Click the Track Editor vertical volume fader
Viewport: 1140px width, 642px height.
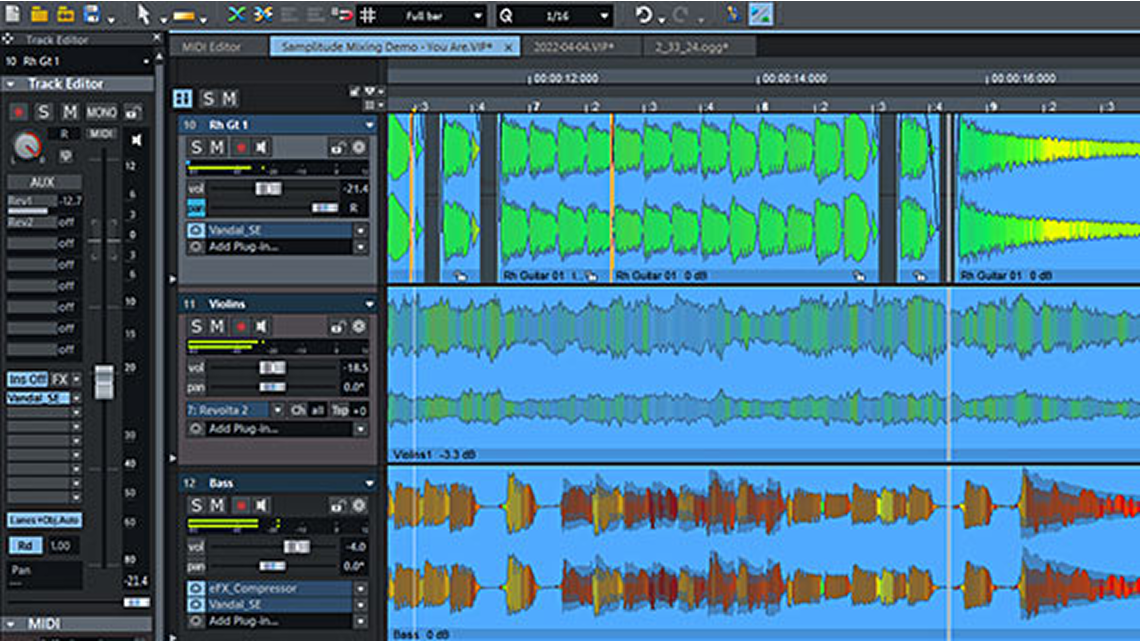click(x=104, y=382)
